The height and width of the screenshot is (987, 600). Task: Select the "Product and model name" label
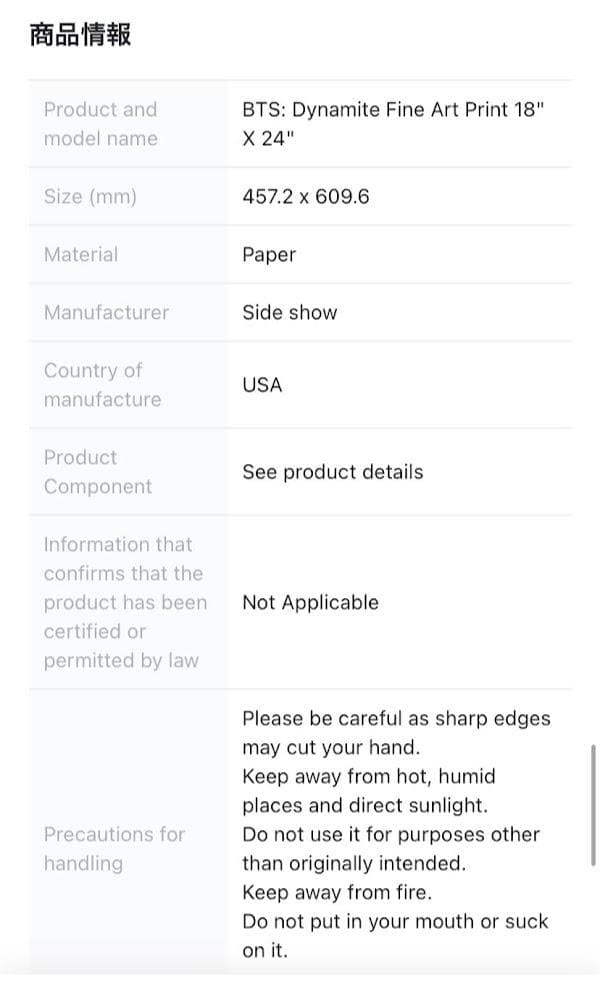point(100,124)
